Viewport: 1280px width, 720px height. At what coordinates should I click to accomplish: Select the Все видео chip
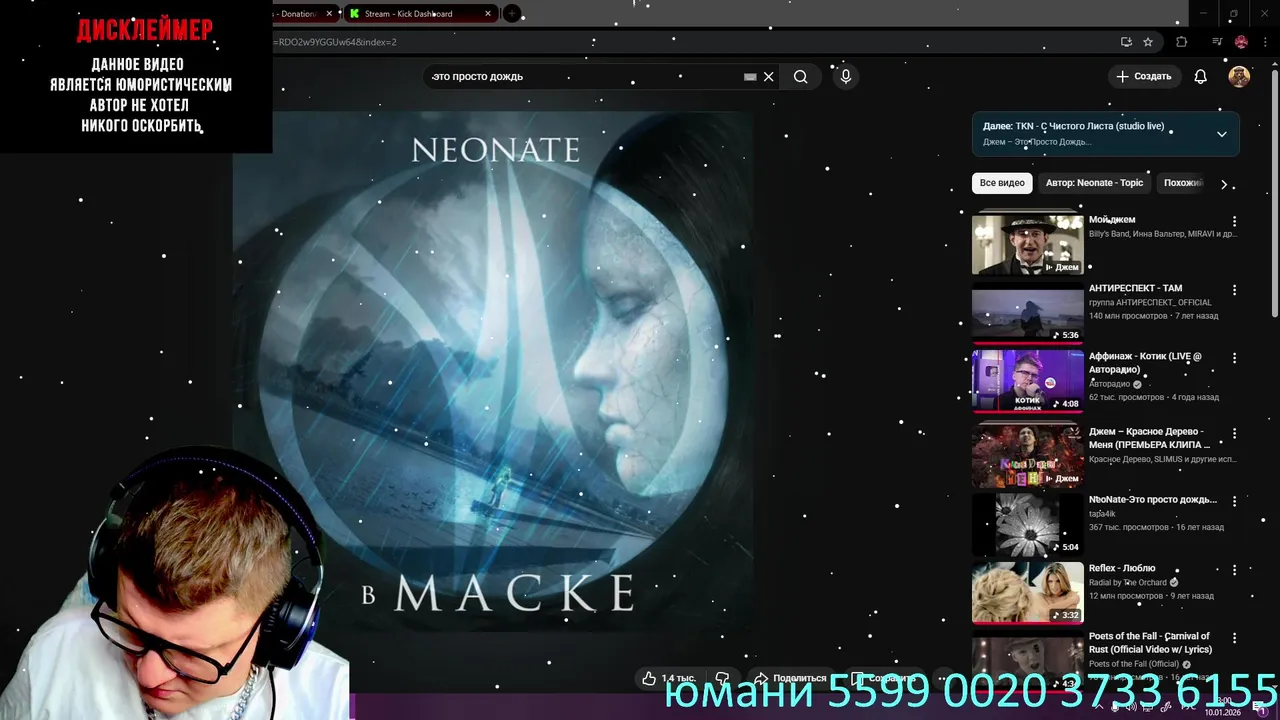pyautogui.click(x=1002, y=183)
